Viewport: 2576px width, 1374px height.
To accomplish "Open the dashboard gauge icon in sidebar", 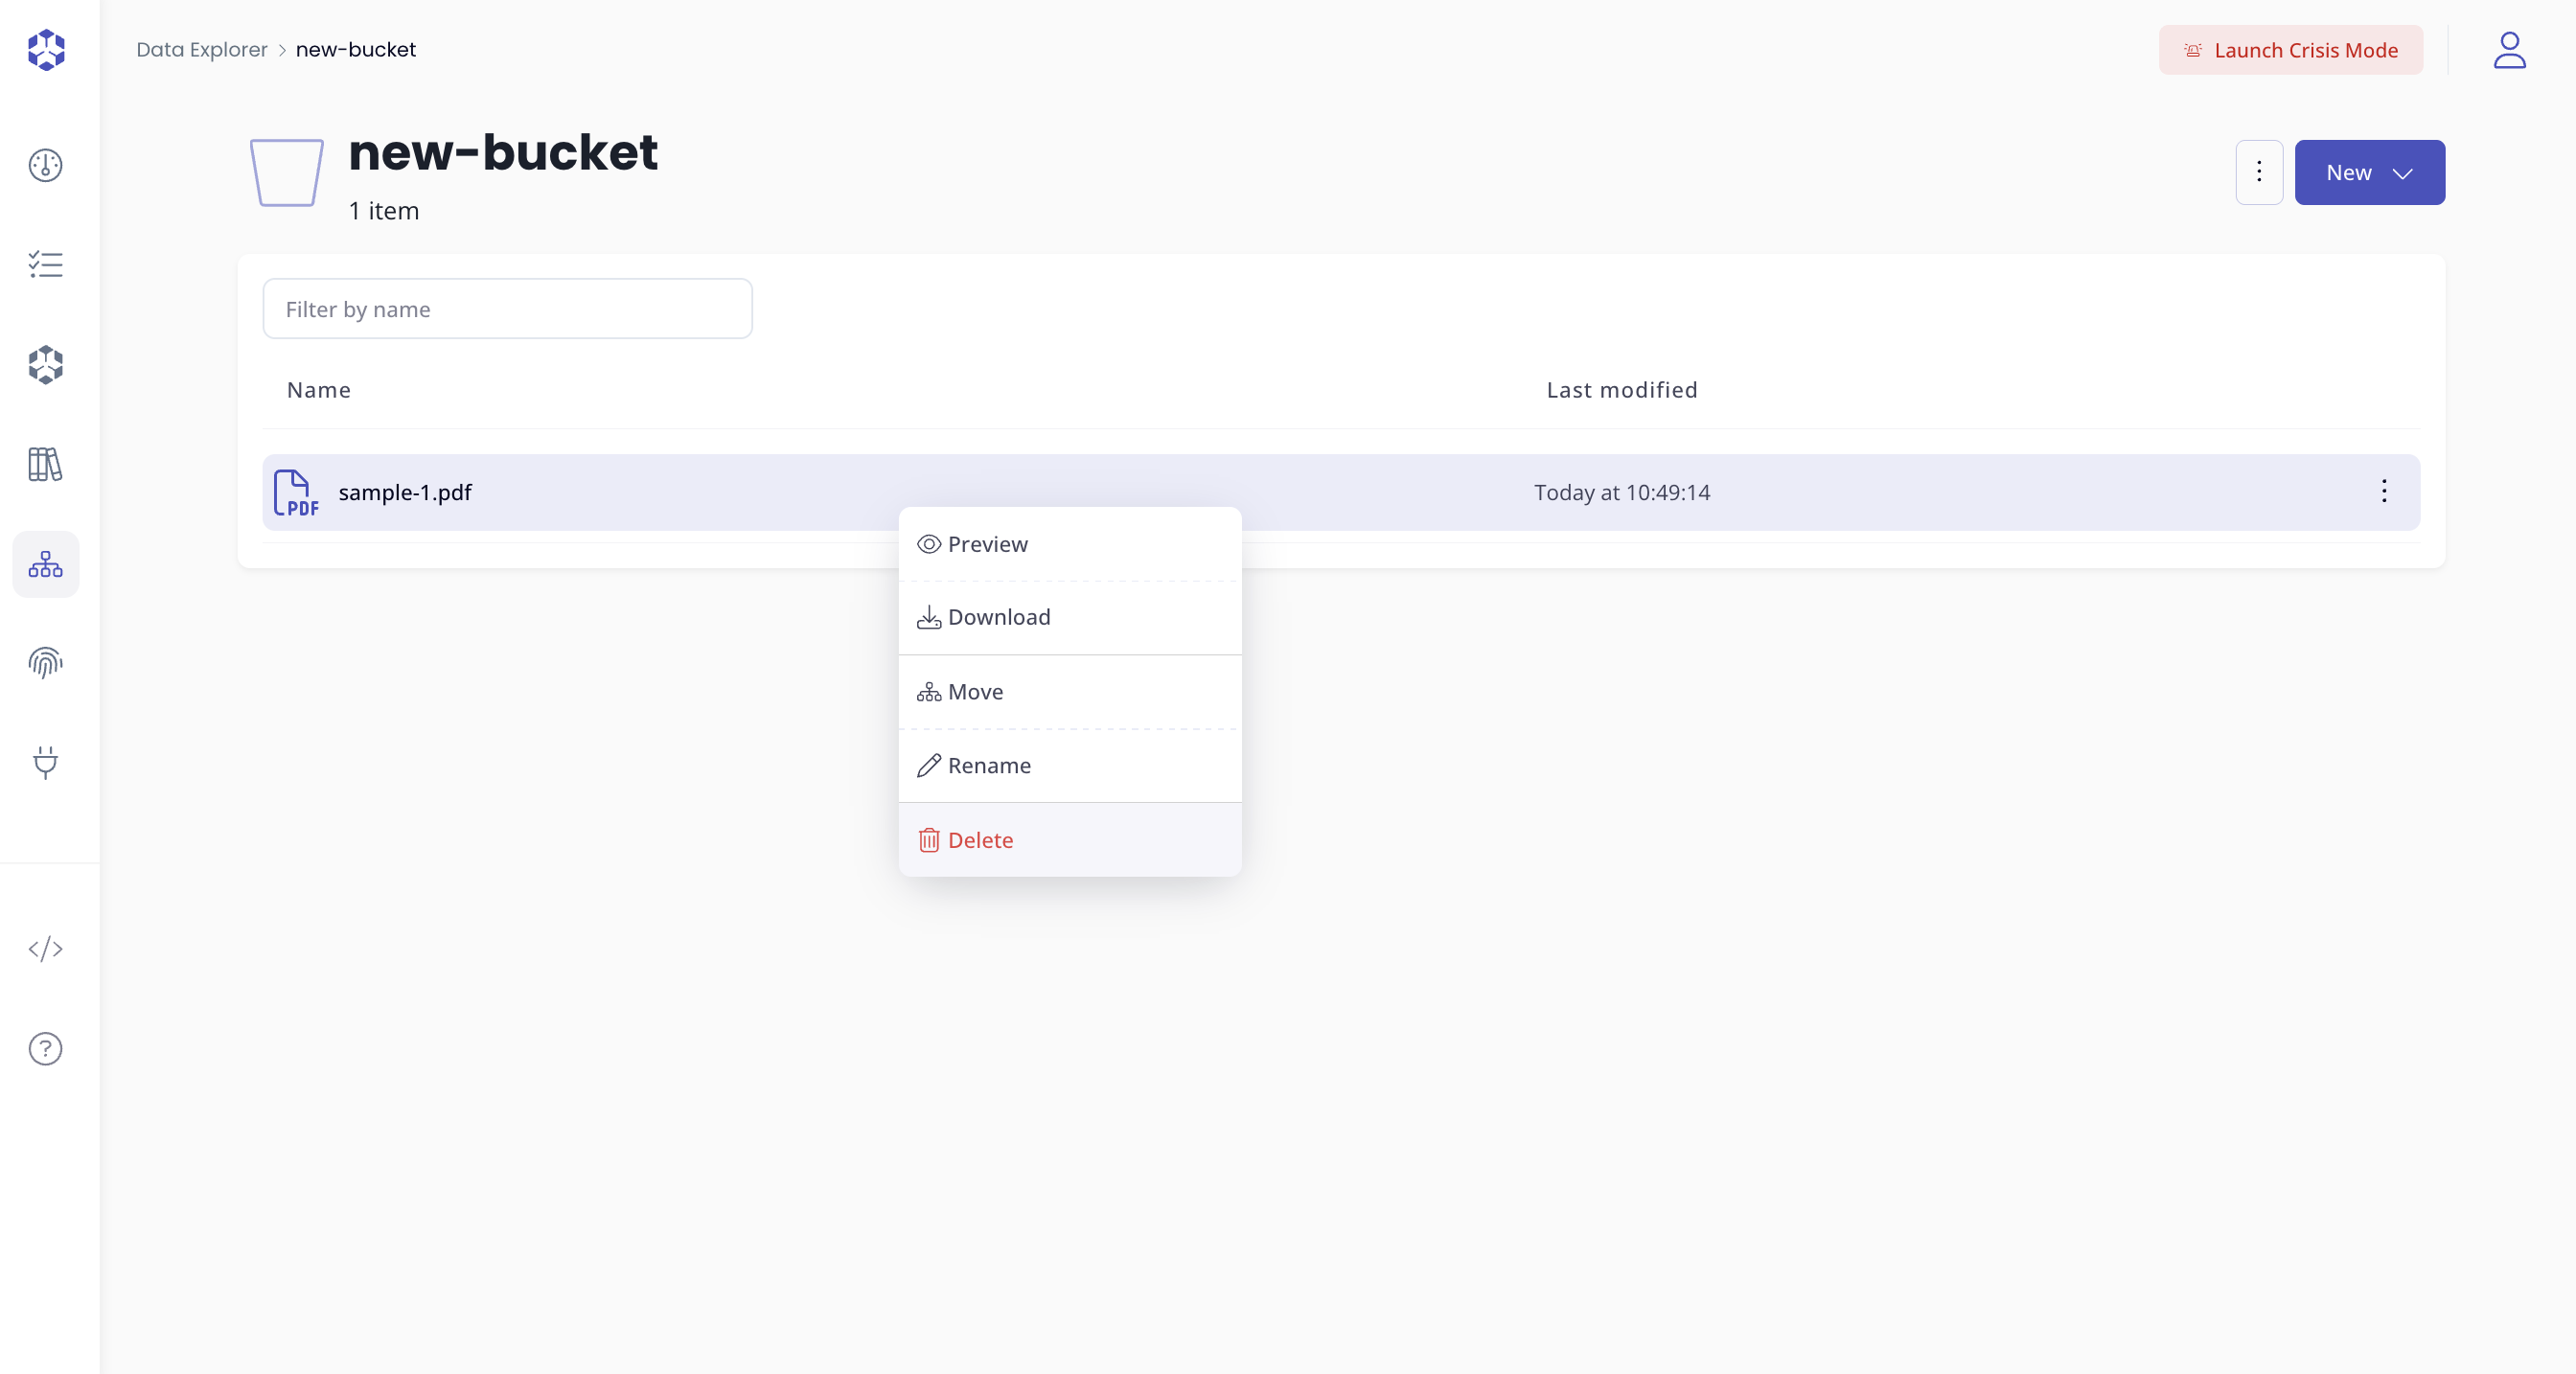I will 46,165.
